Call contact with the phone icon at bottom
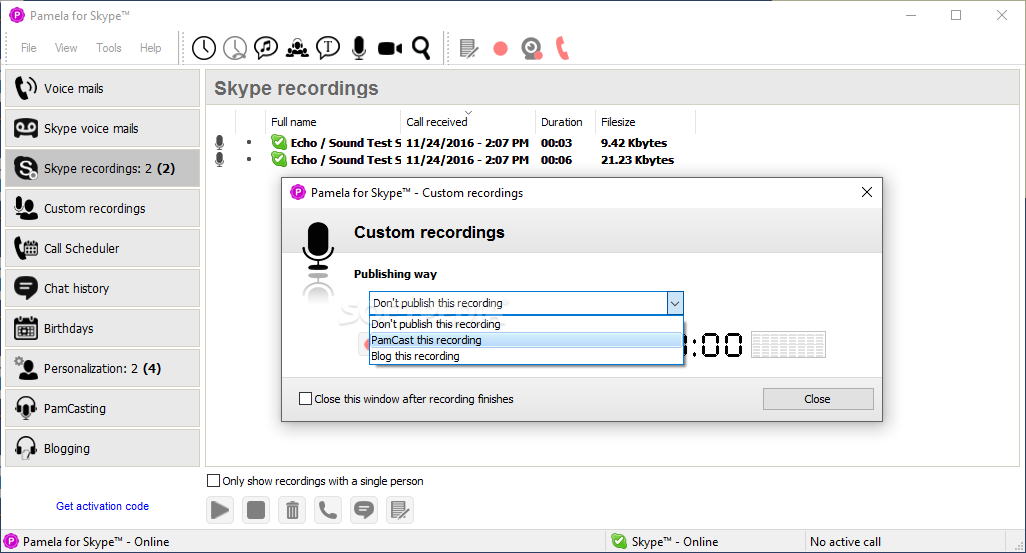This screenshot has height=553, width=1026. coord(328,510)
